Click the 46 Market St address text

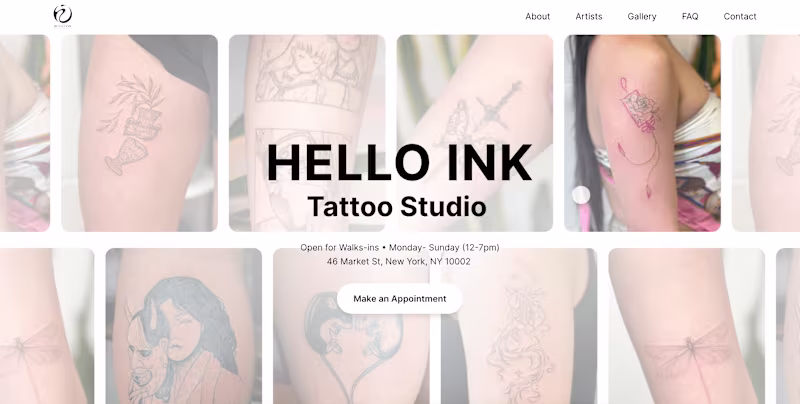point(398,262)
